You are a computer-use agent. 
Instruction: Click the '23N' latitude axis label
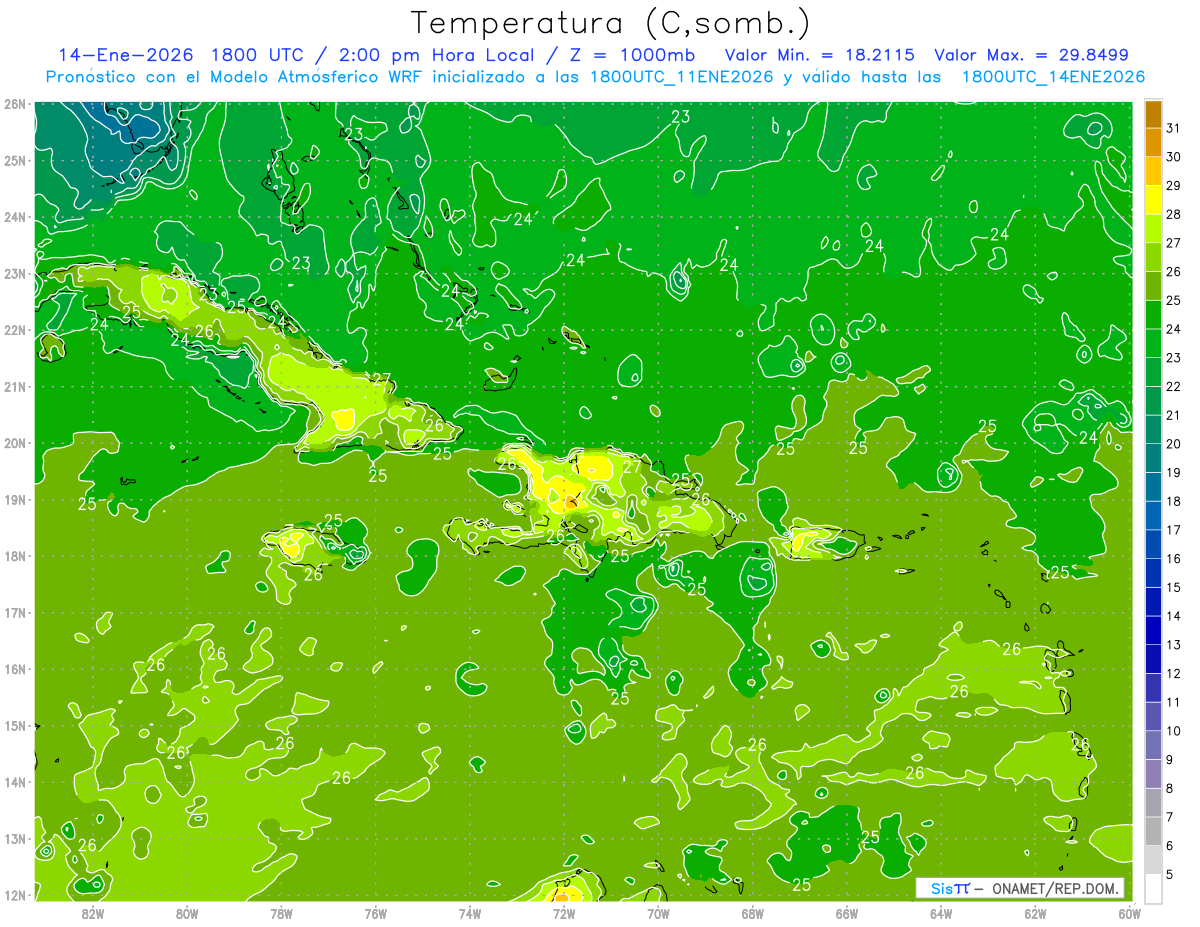click(x=14, y=273)
